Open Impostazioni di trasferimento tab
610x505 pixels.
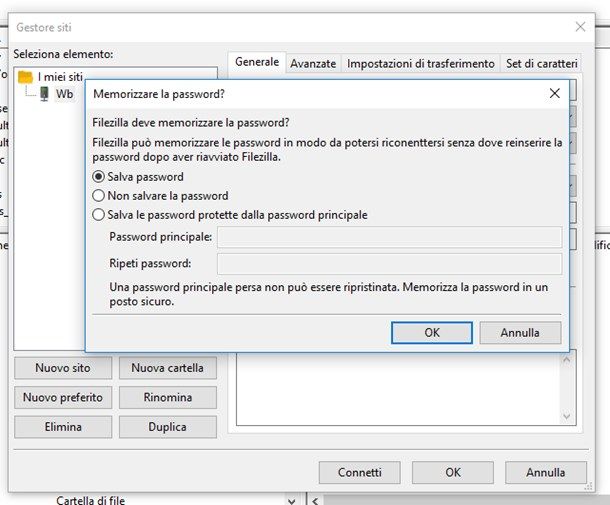(421, 63)
